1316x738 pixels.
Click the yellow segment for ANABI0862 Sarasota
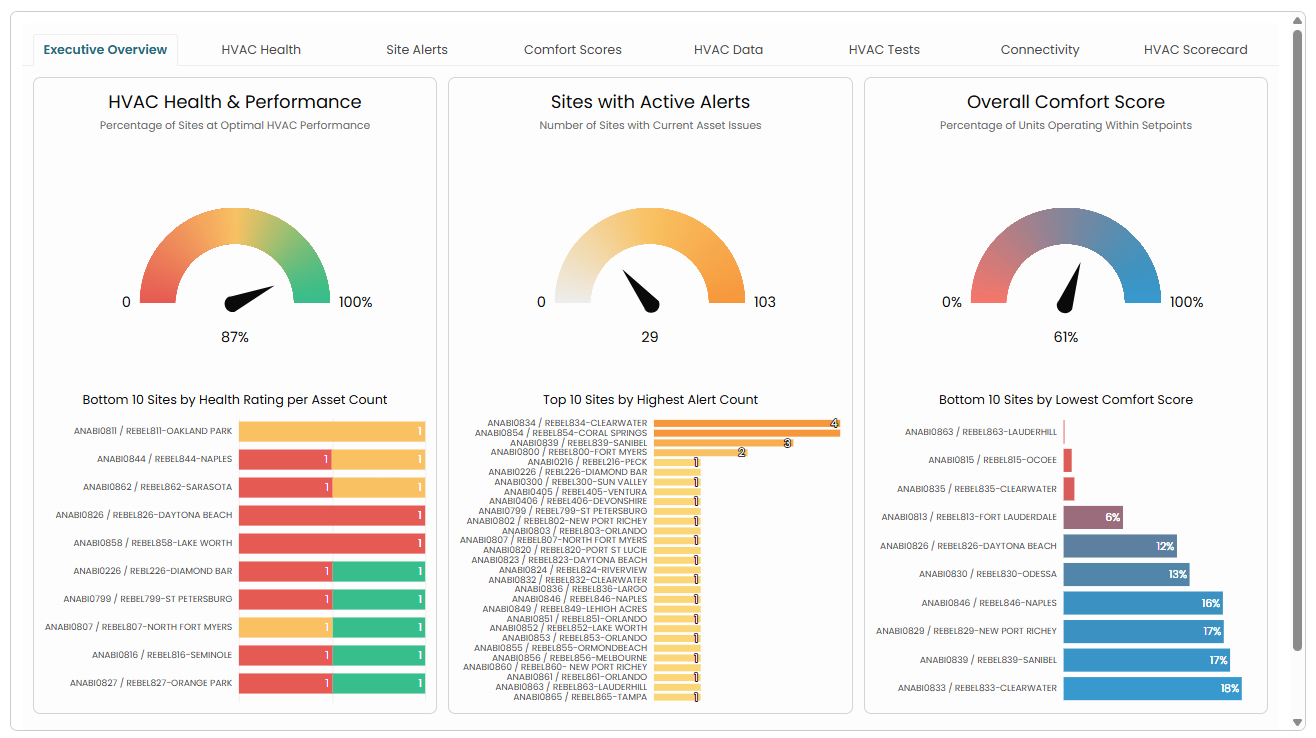(x=379, y=487)
